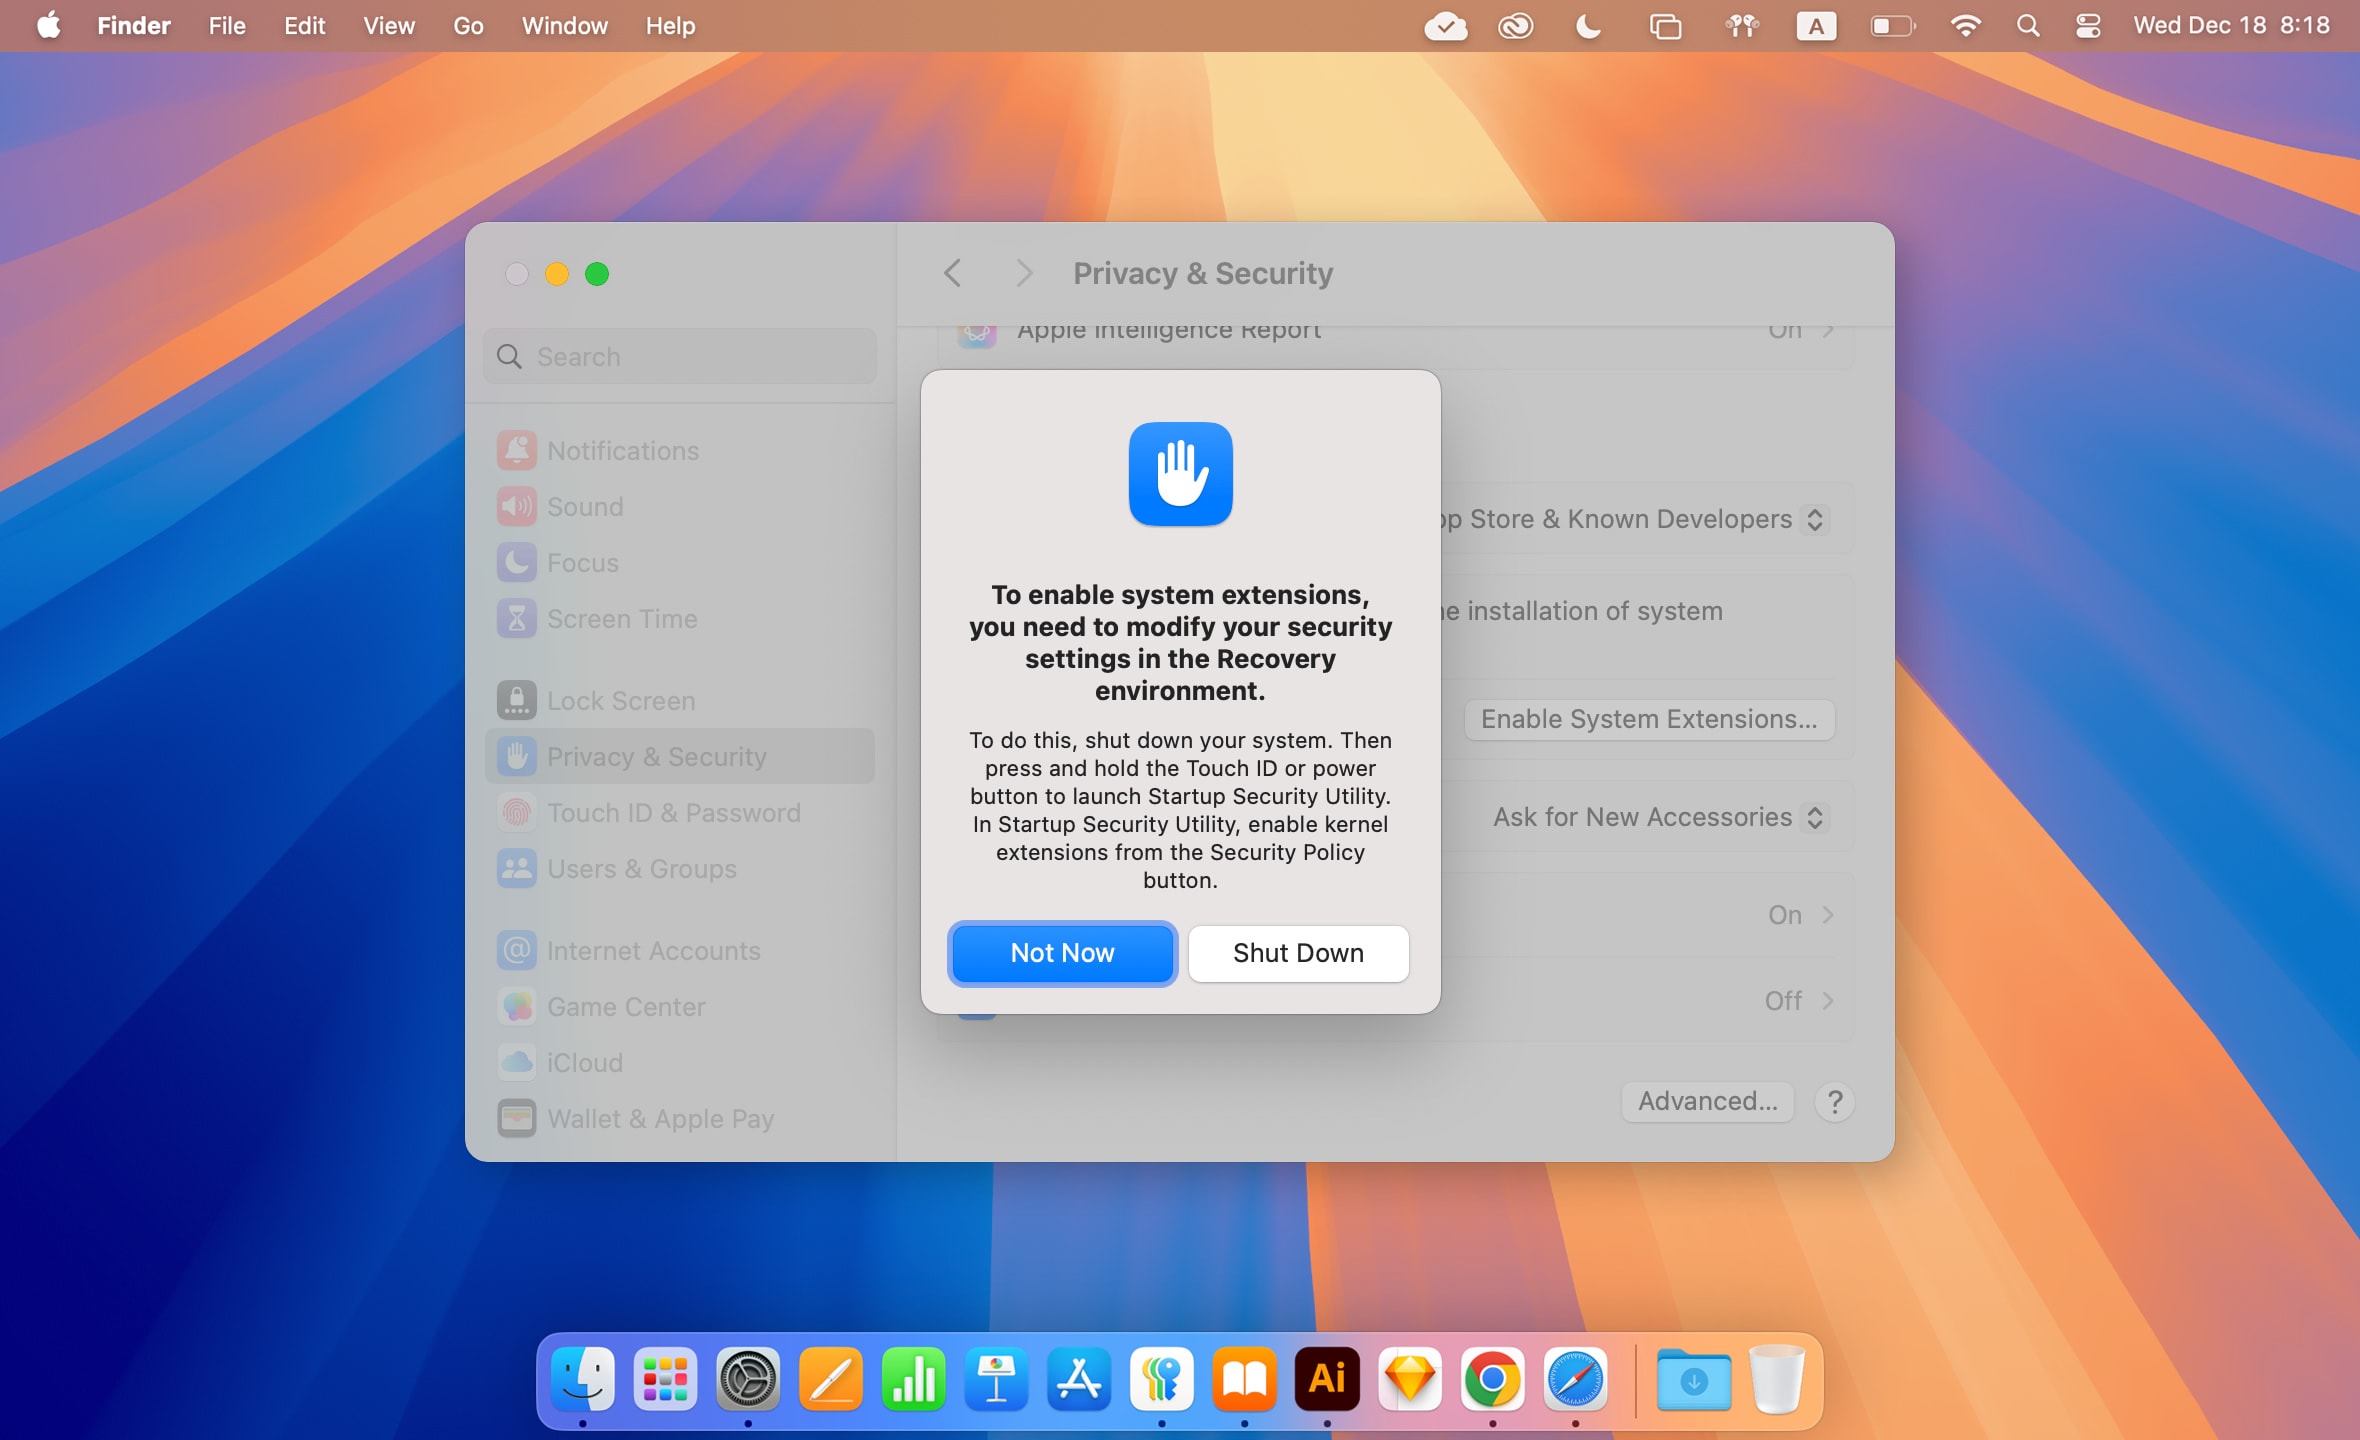Open the App Store & Known Developers dropdown
This screenshot has width=2360, height=1440.
pyautogui.click(x=1815, y=519)
